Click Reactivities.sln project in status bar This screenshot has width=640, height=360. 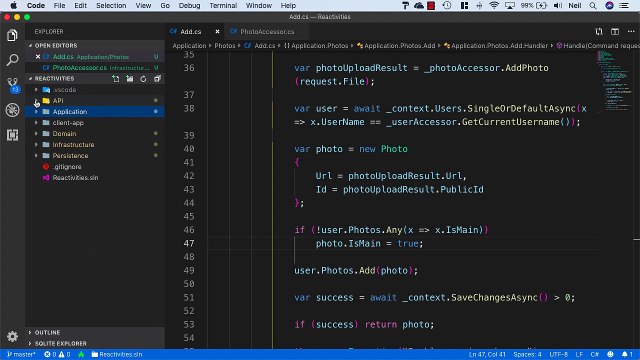point(117,354)
